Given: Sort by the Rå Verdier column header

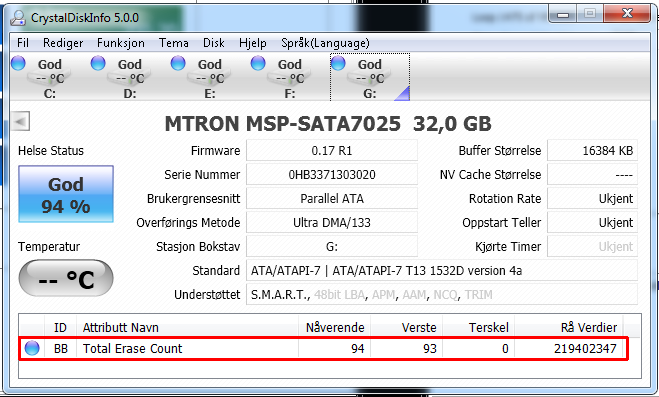Looking at the screenshot, I should tap(569, 327).
